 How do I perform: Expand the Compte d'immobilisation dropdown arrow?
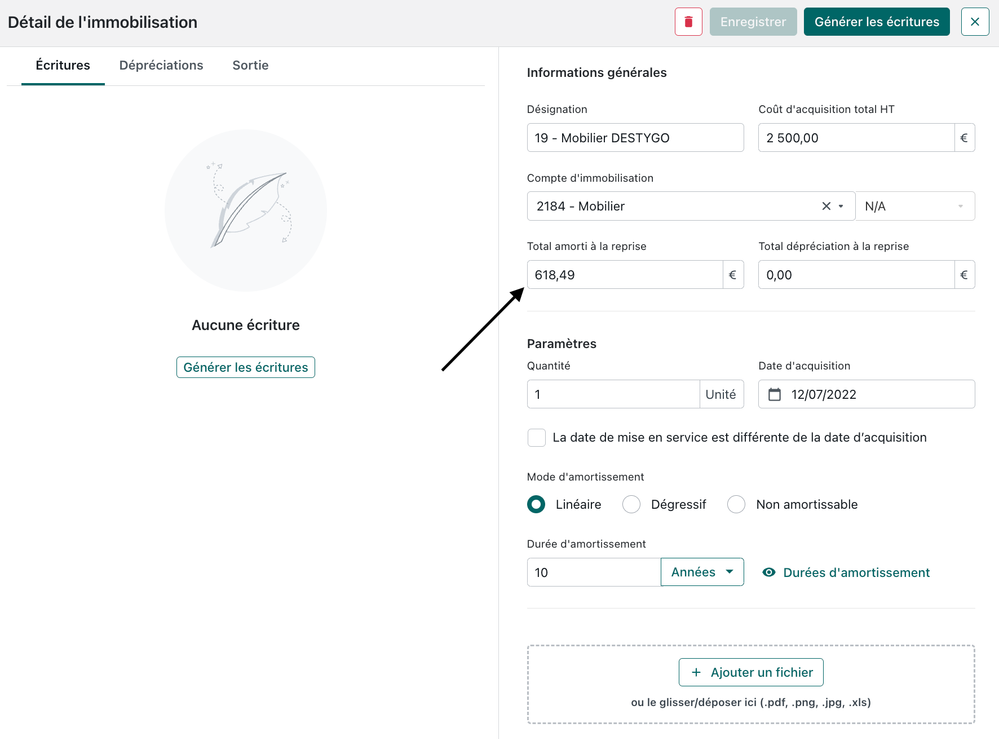842,206
